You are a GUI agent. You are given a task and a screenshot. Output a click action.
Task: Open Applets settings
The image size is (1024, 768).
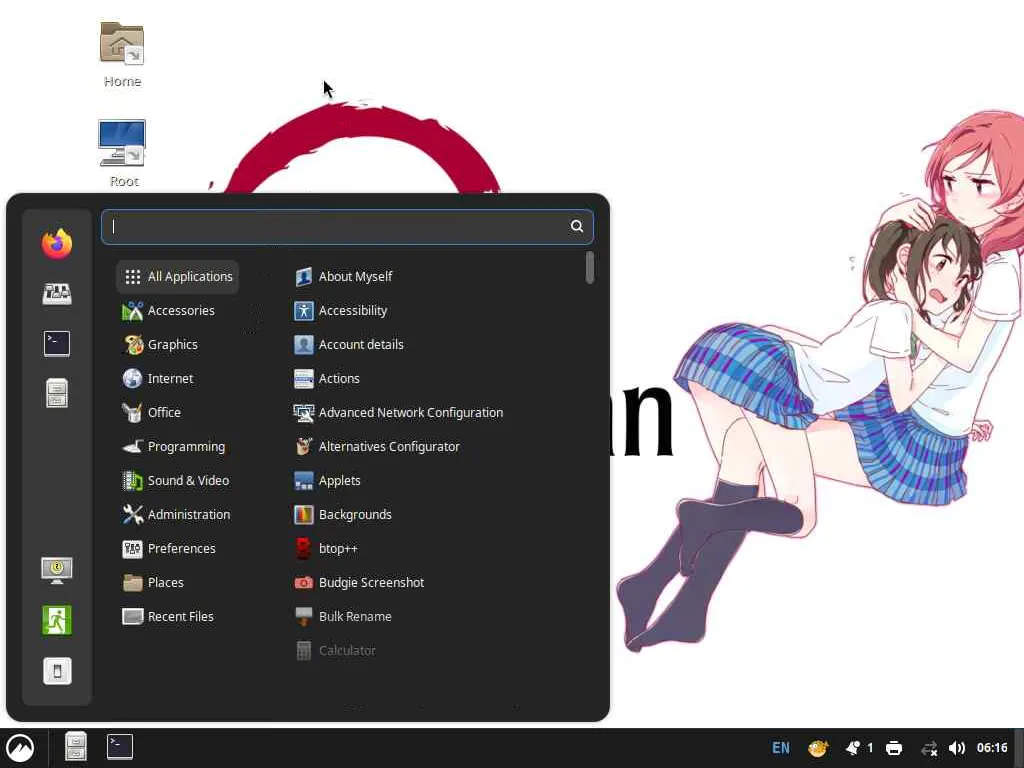(x=328, y=480)
